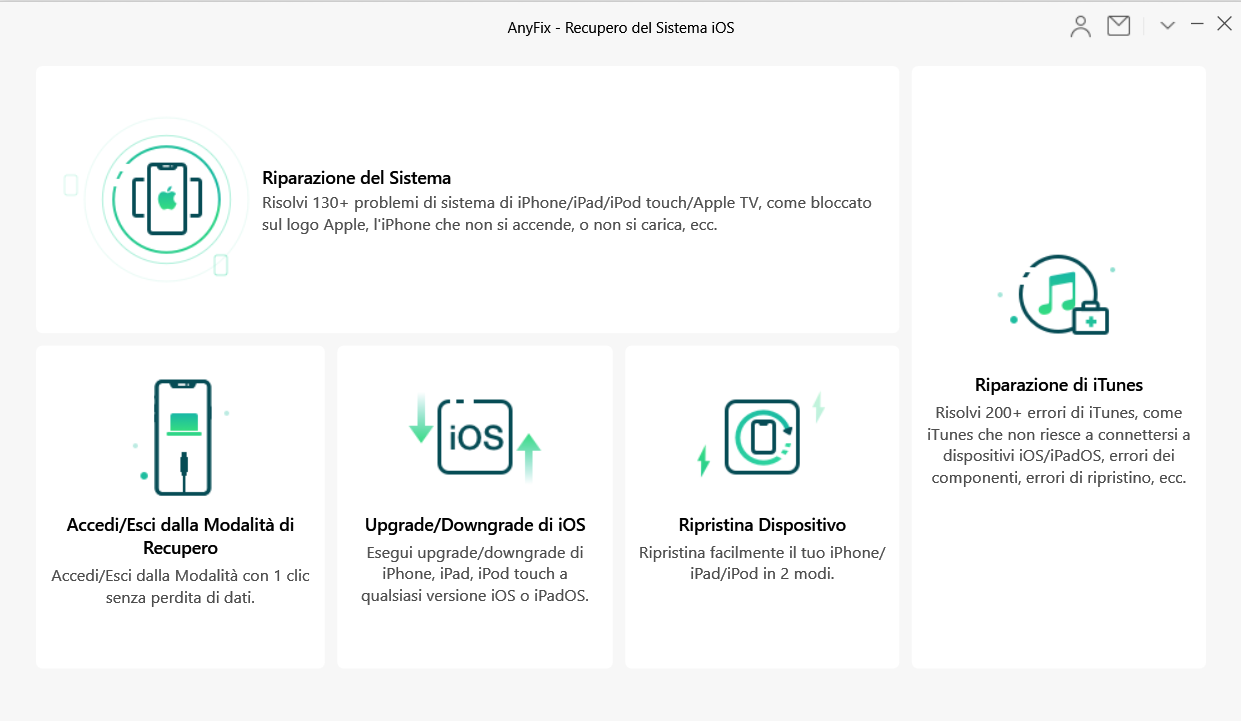Screen dimensions: 1241x721
Task: Select Riparazione del Sistema title
Action: pos(357,178)
